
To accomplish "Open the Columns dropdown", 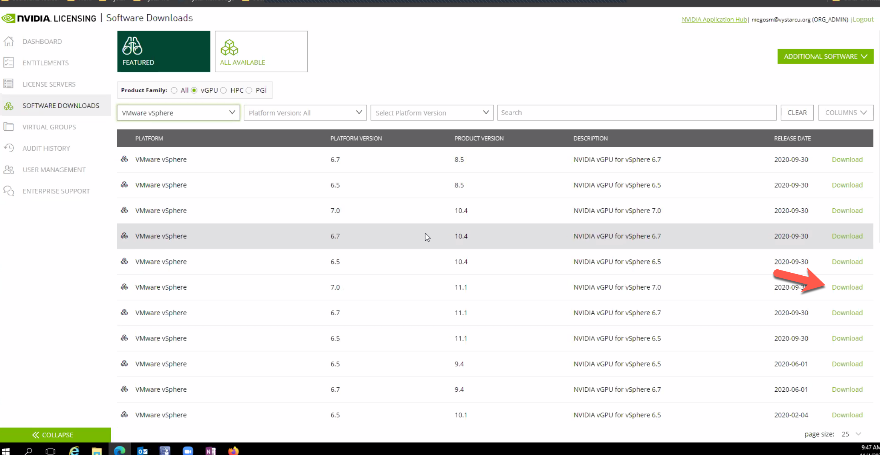I will (846, 112).
